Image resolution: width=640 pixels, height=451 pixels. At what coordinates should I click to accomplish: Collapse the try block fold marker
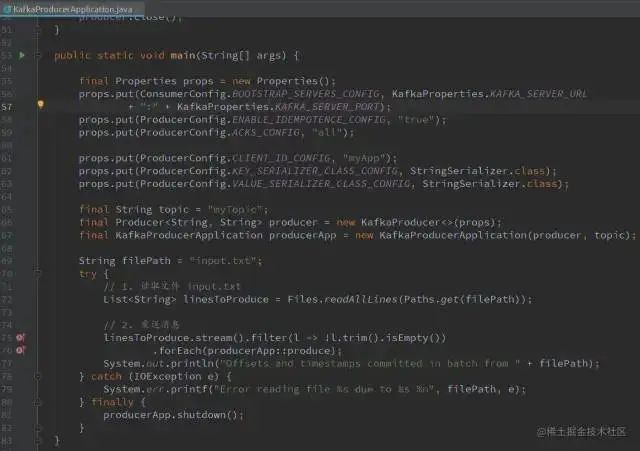38,273
